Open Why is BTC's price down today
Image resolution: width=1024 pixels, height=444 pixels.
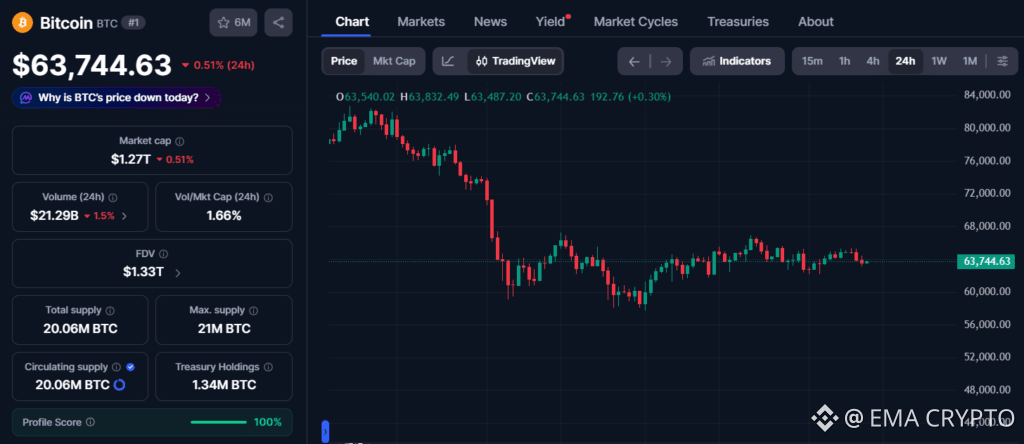tap(117, 98)
